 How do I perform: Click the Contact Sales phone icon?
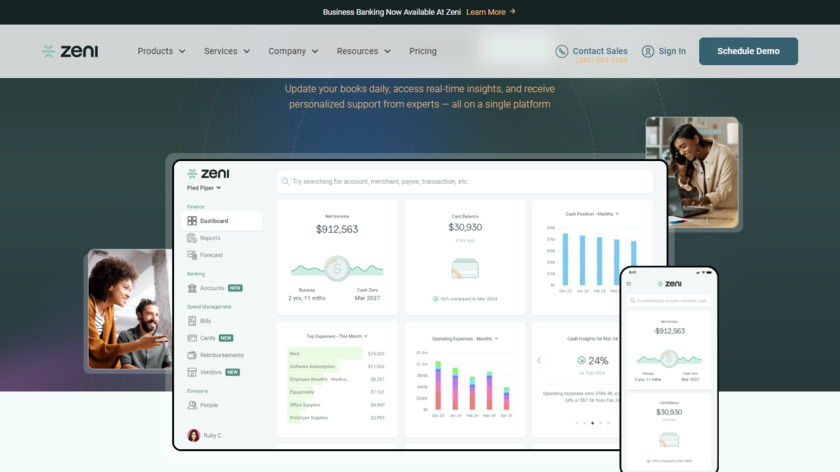[562, 51]
